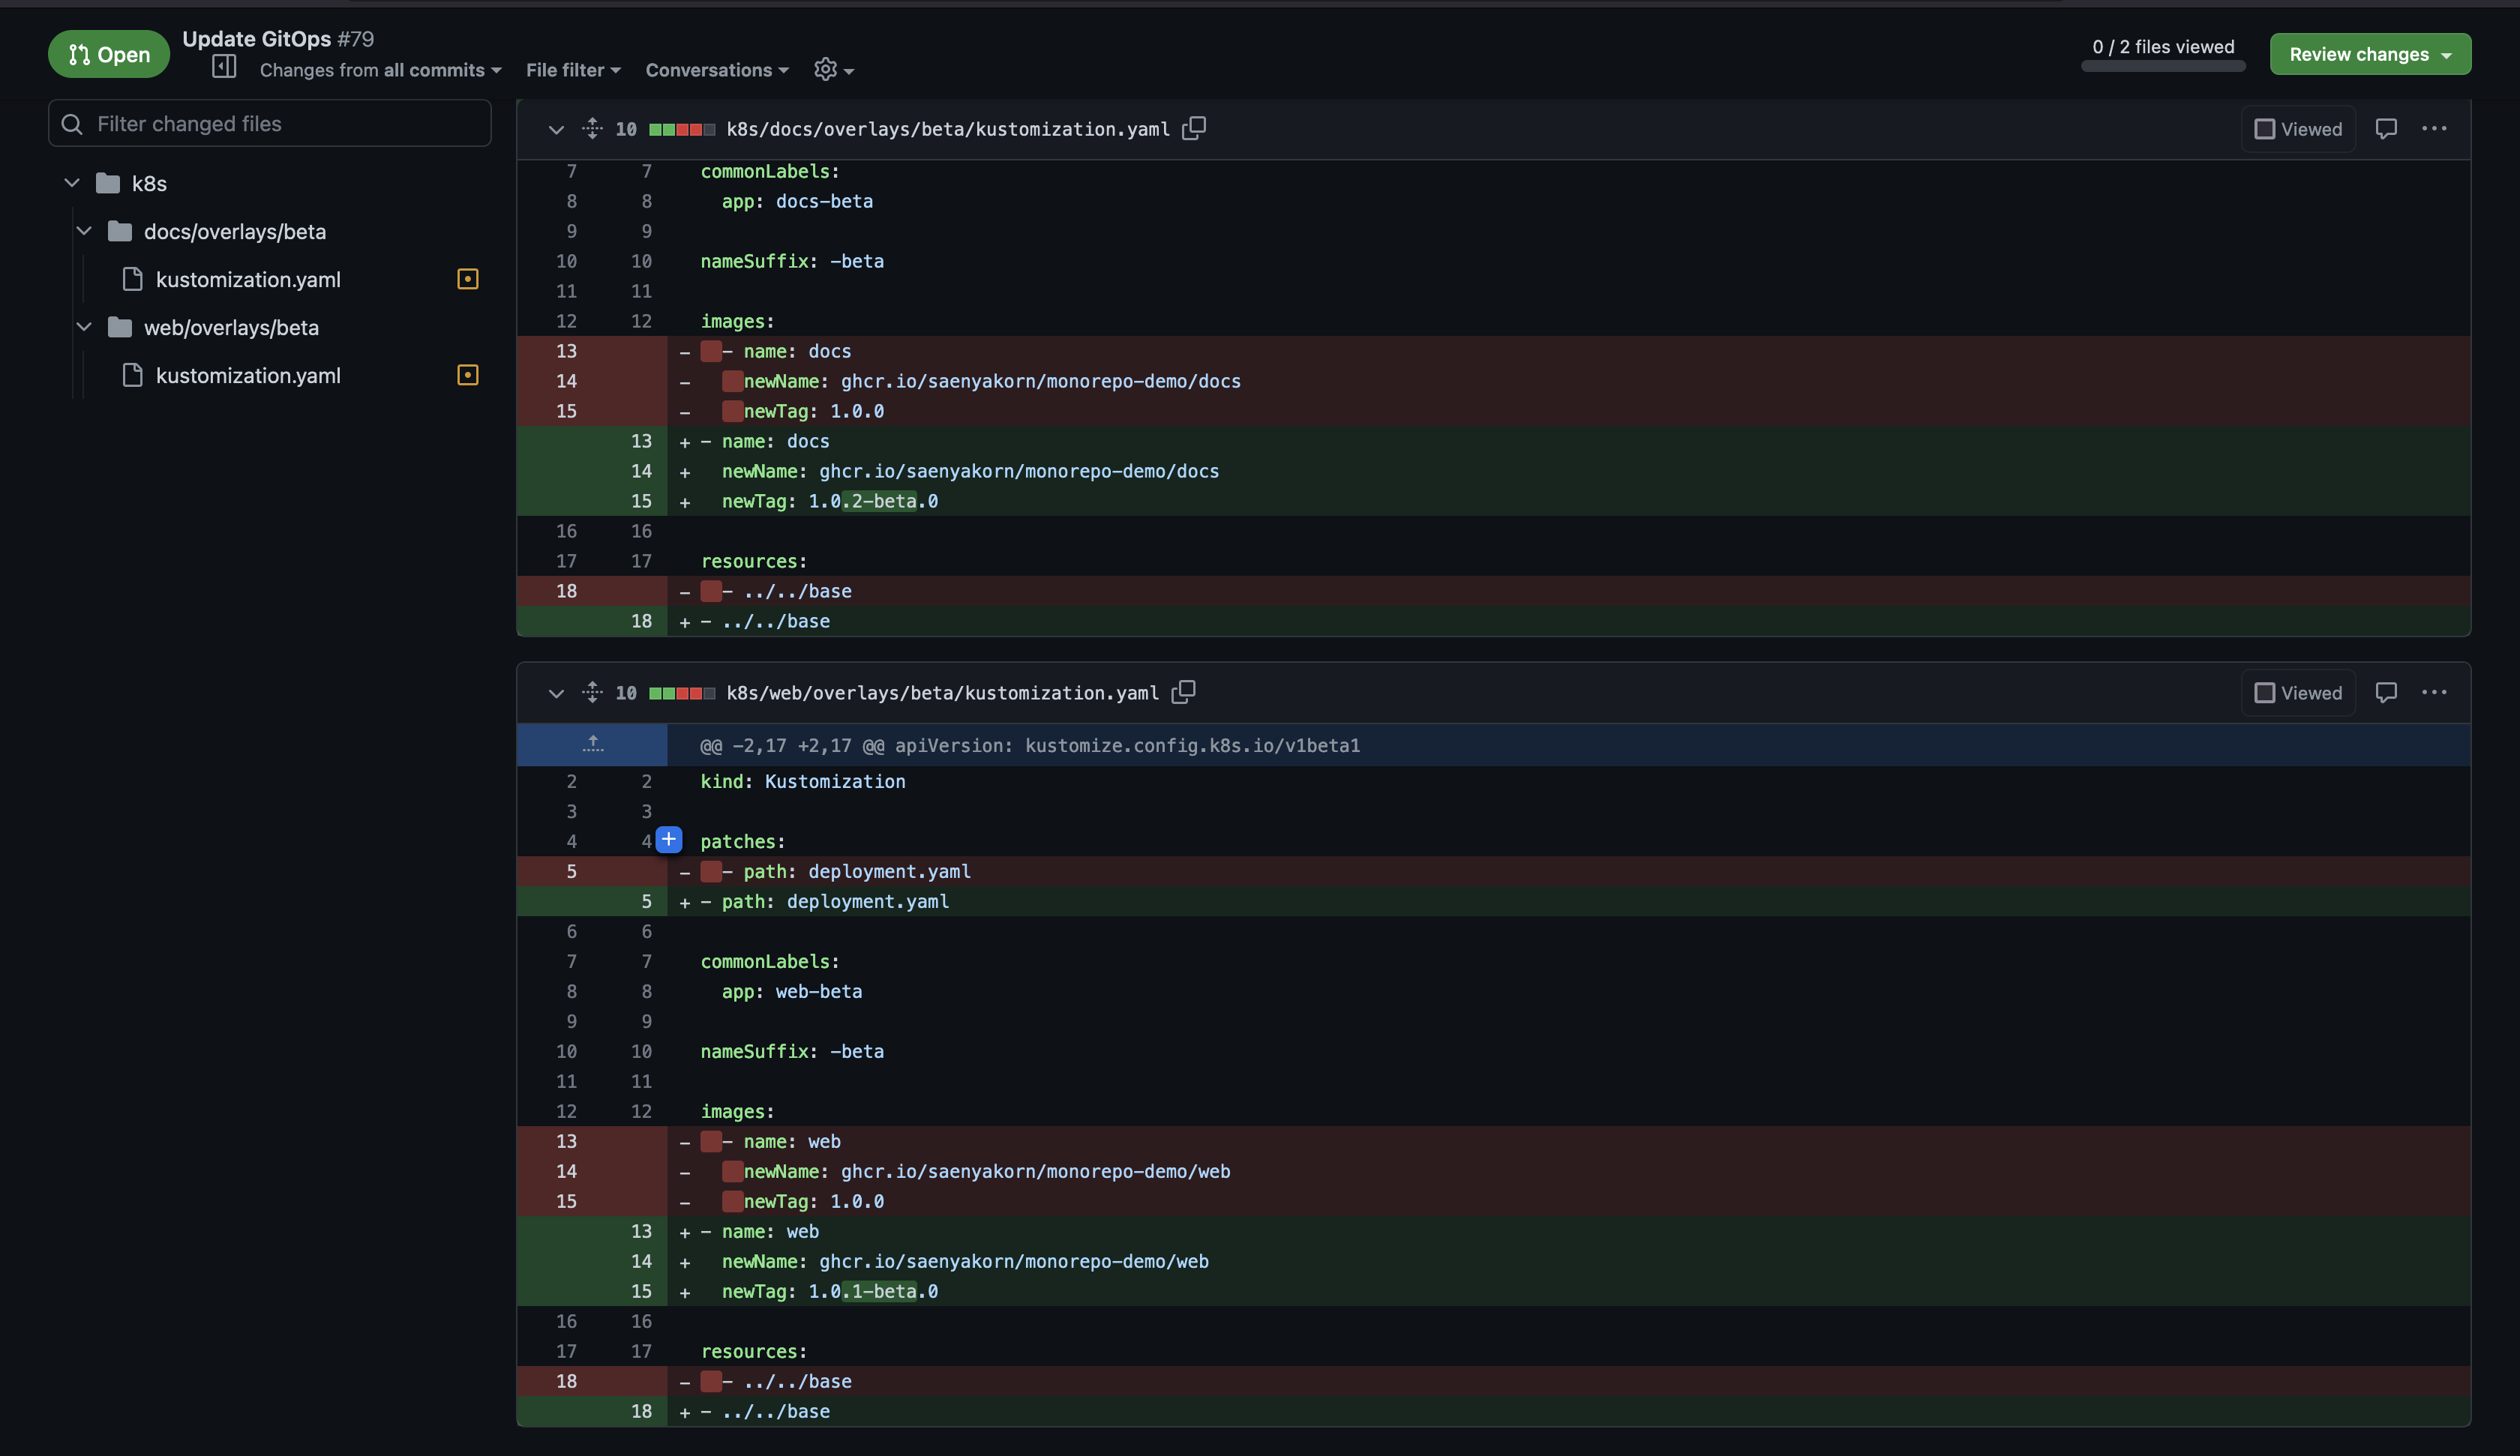The height and width of the screenshot is (1456, 2520).
Task: Click the blue add-comment plus on line 4
Action: click(669, 840)
